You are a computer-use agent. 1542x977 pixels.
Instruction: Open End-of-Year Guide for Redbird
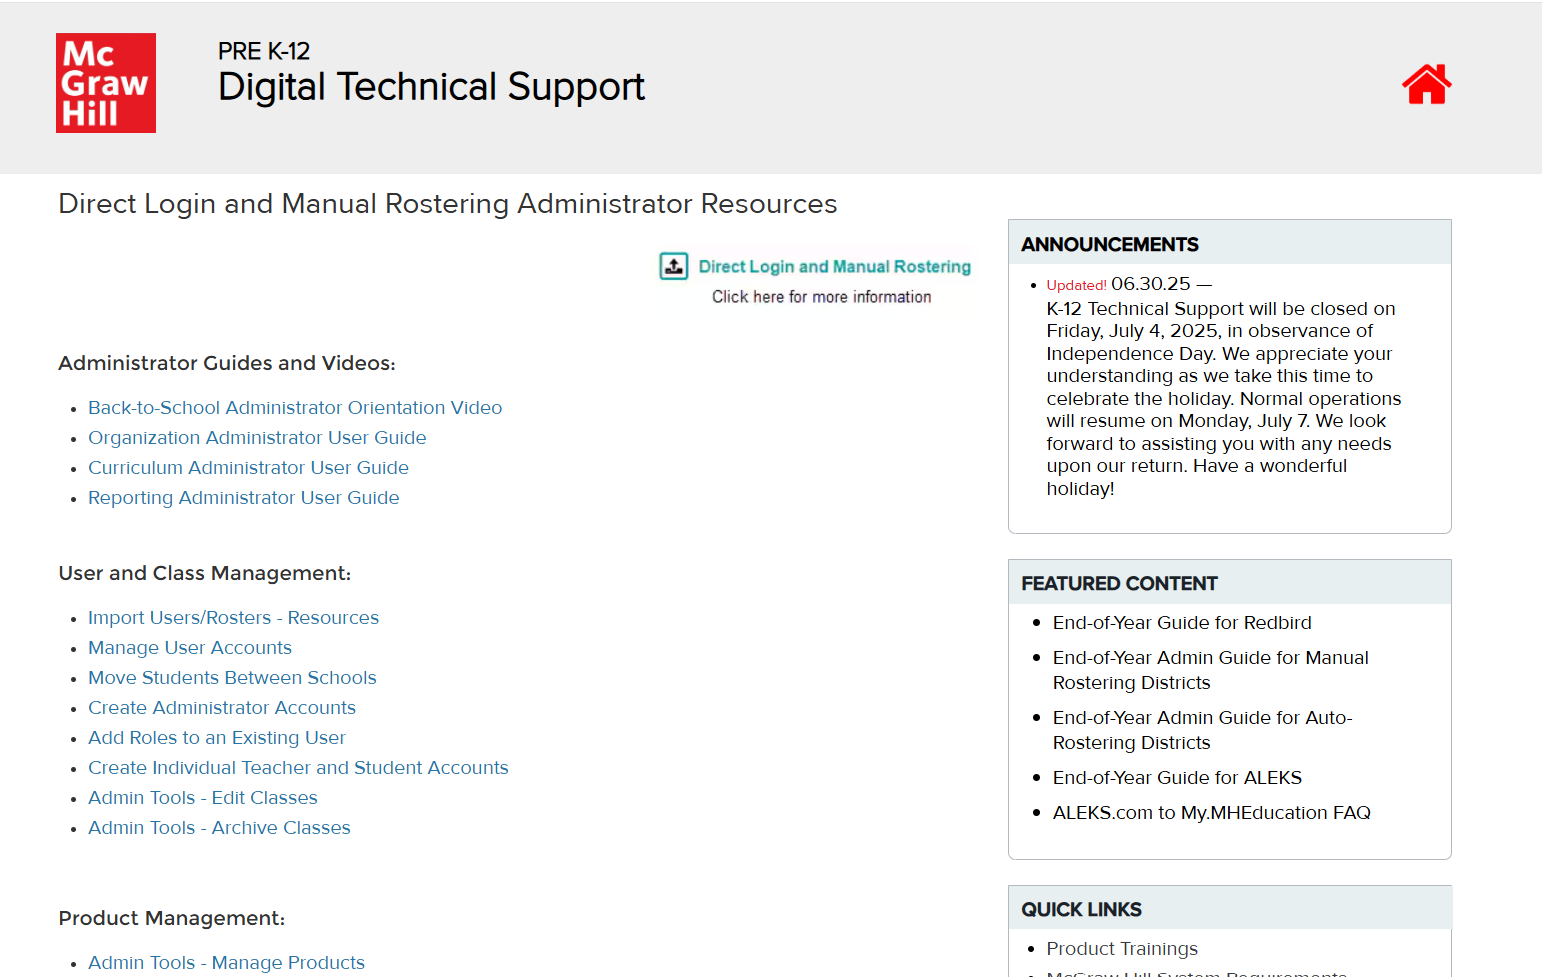pyautogui.click(x=1182, y=623)
